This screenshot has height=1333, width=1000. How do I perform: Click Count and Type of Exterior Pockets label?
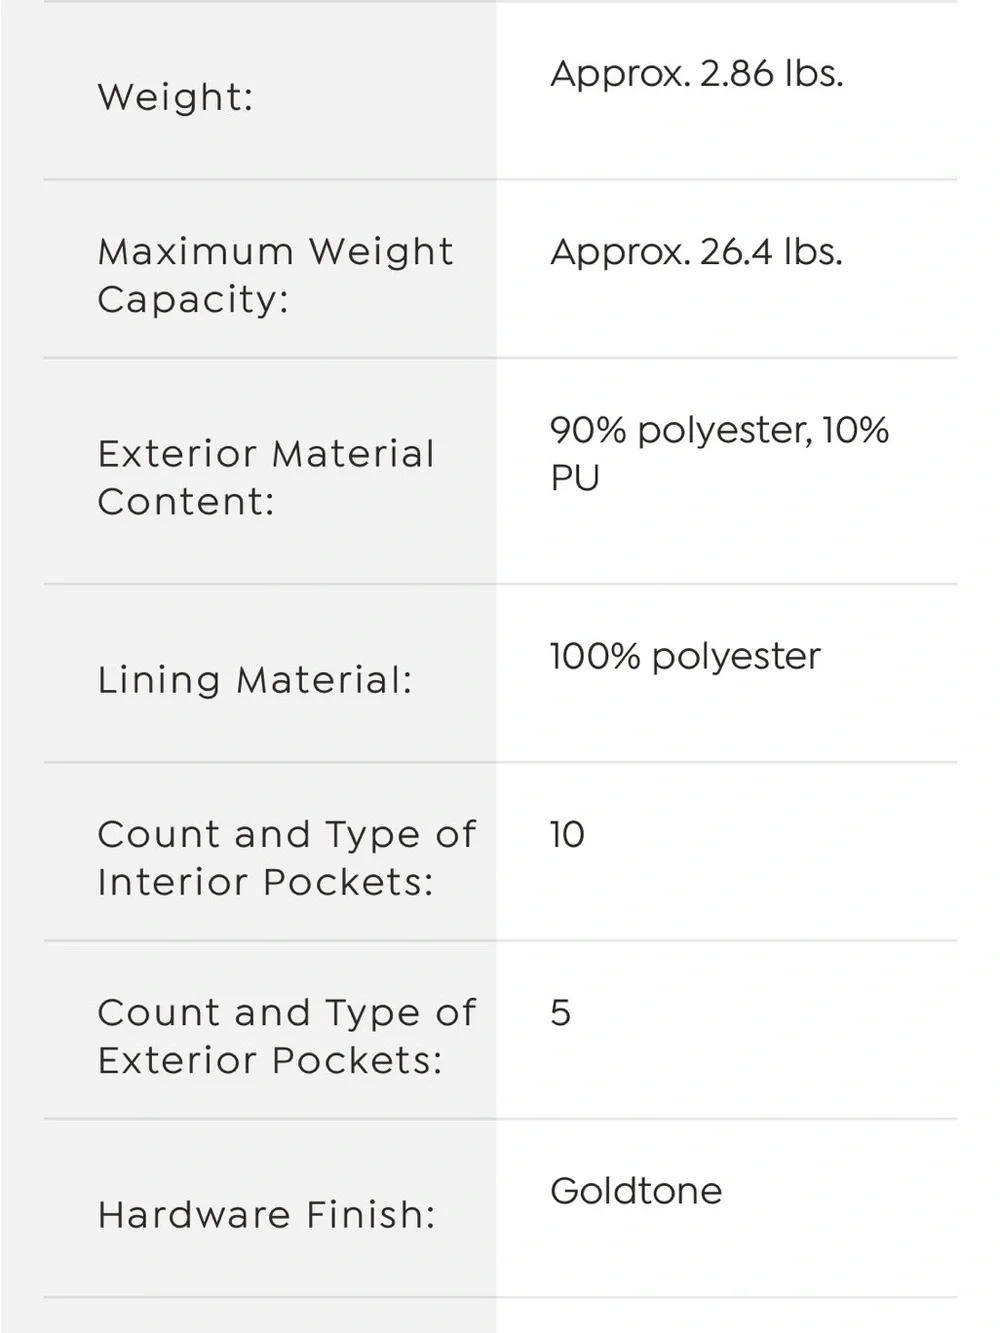coord(287,1036)
